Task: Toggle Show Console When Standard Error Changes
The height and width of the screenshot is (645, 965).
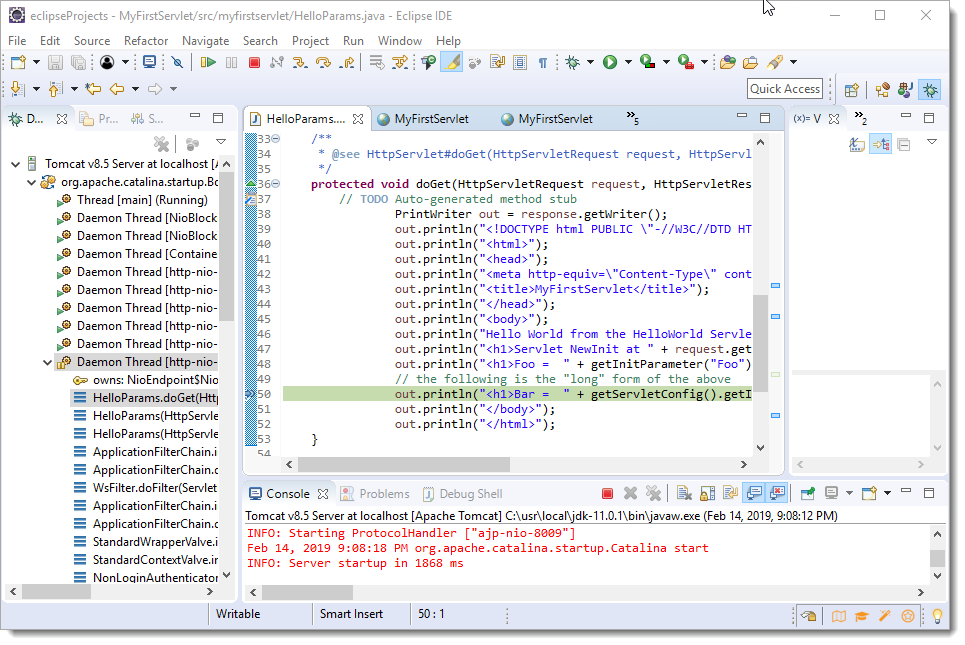Action: (x=777, y=494)
